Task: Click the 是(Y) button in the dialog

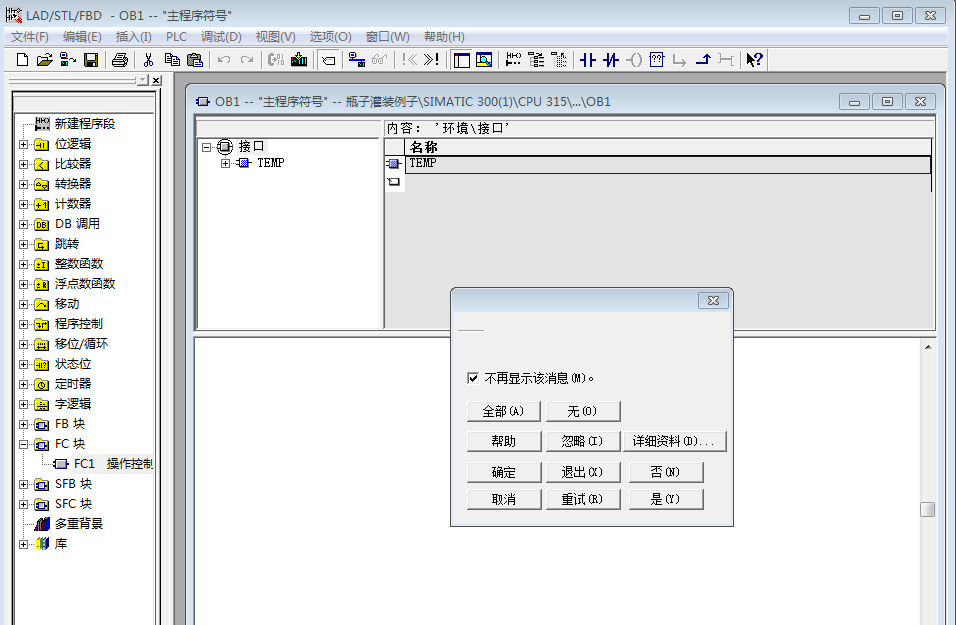Action: click(x=665, y=499)
